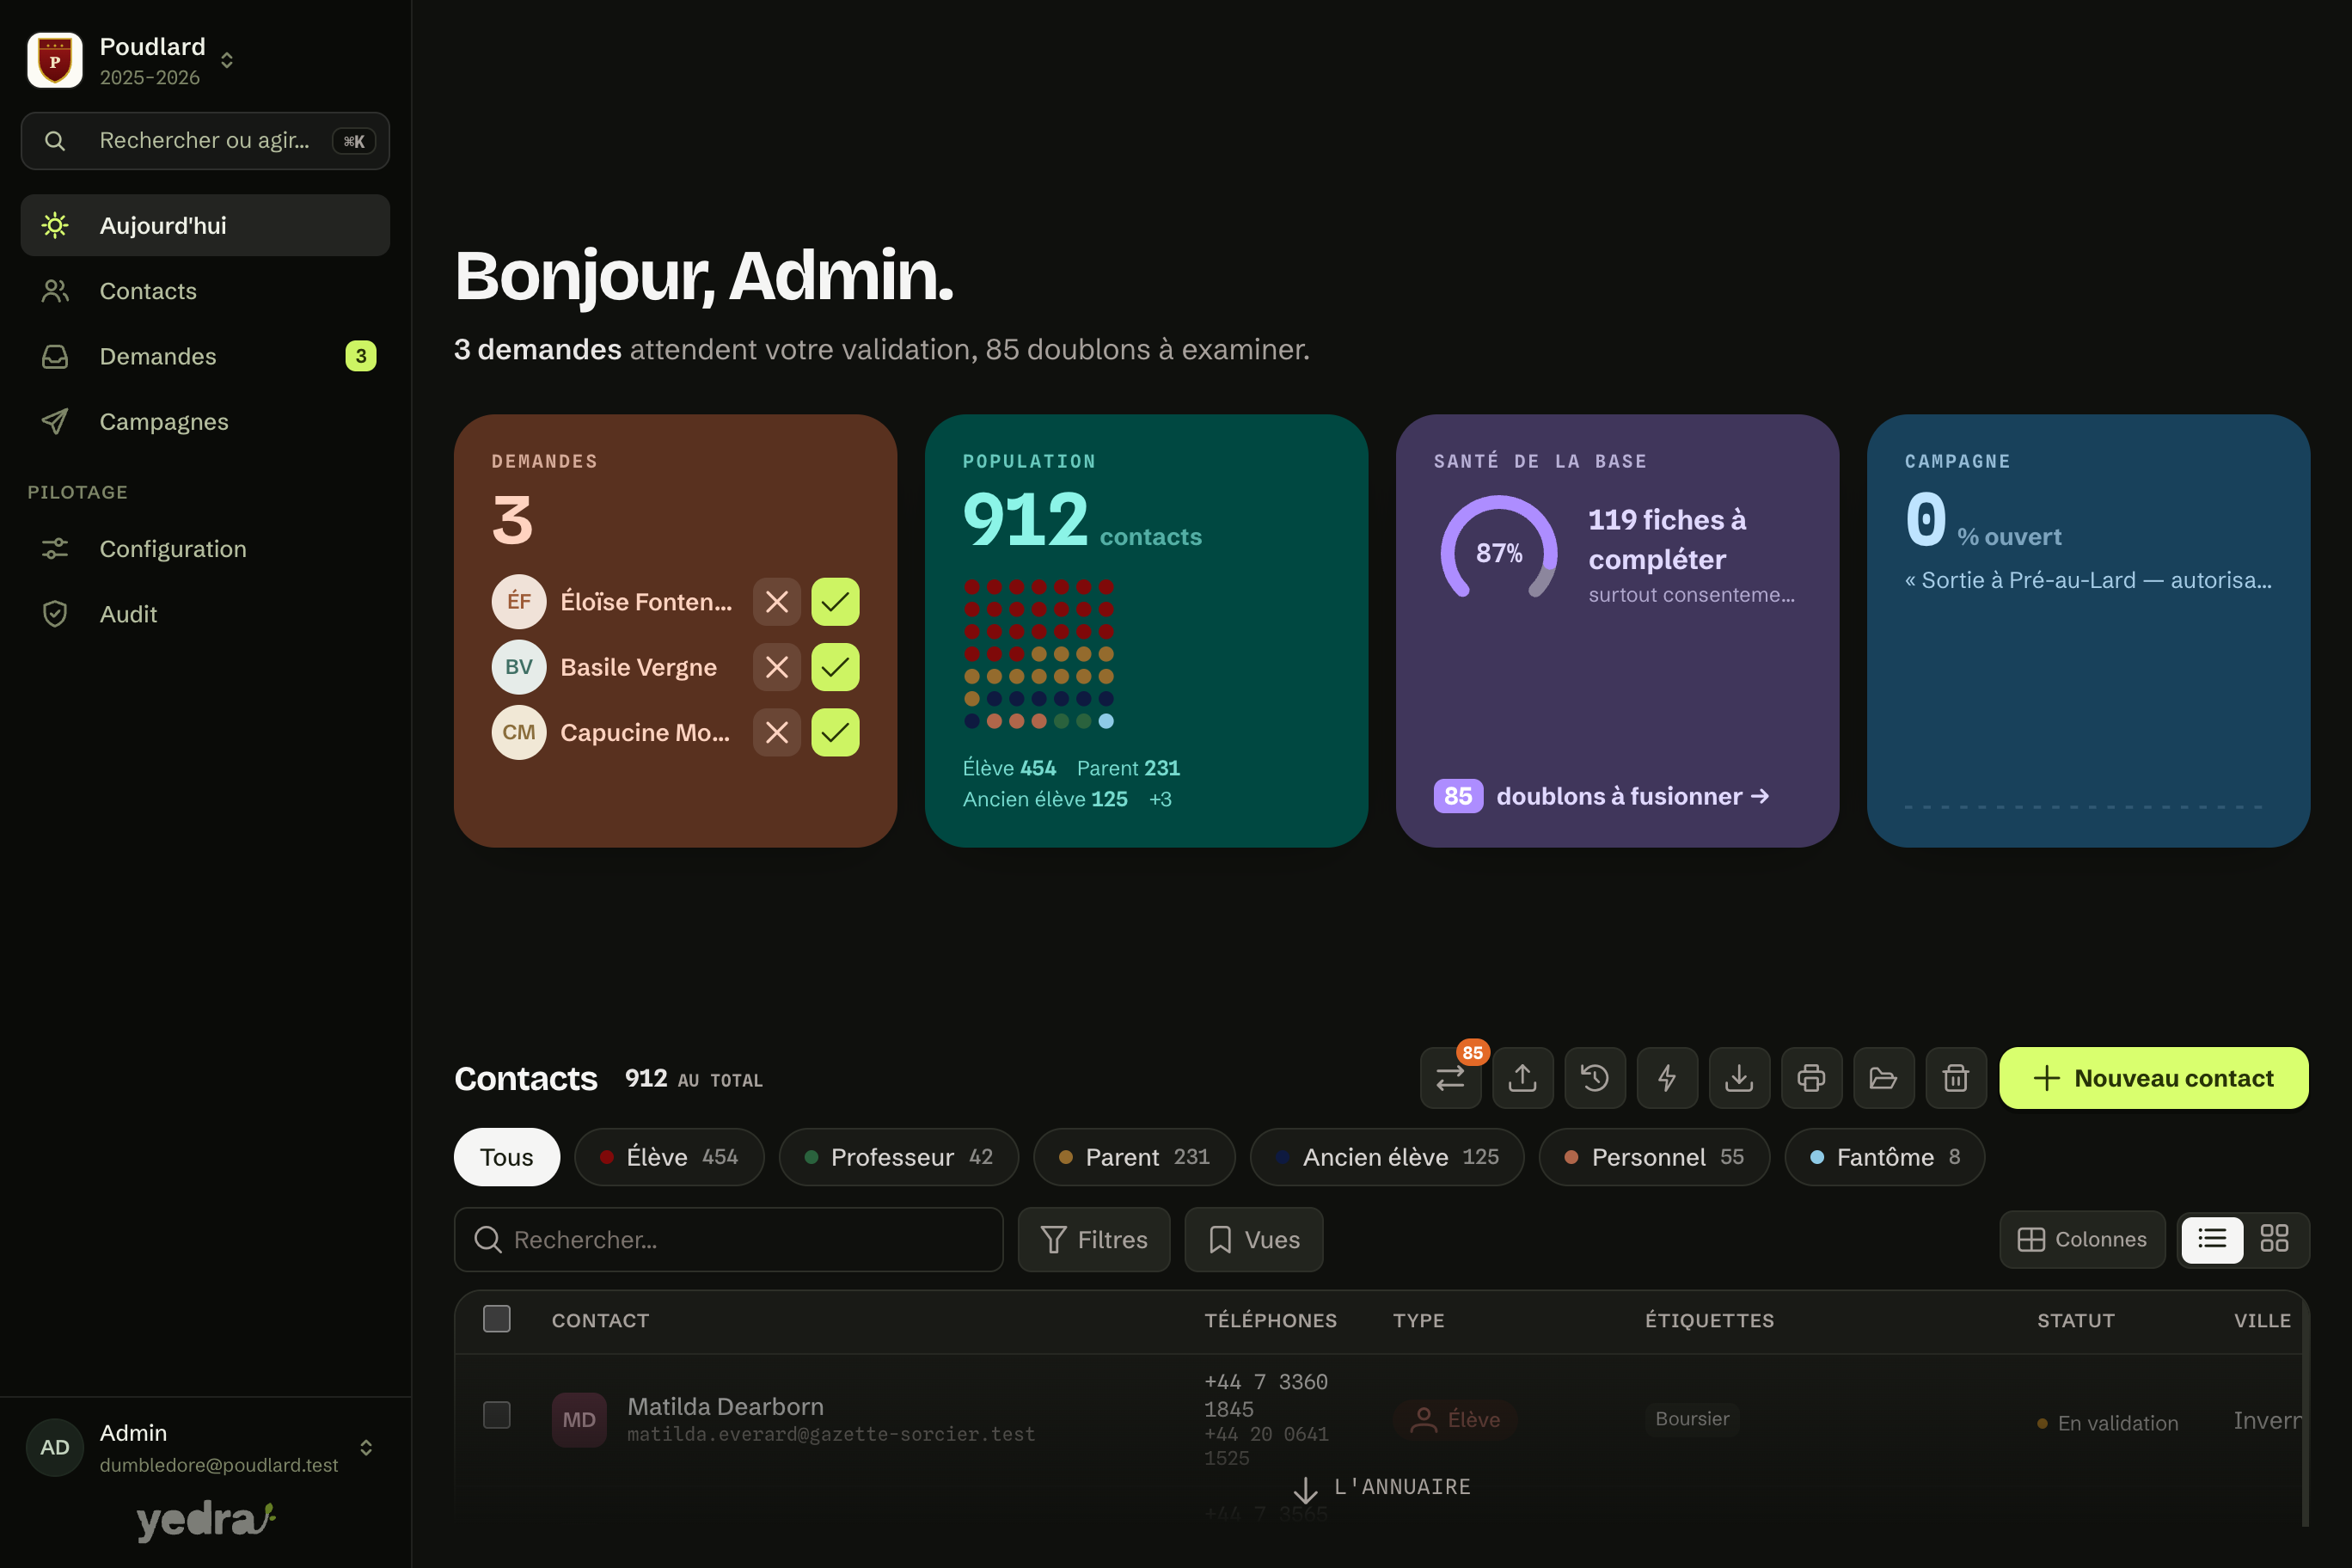Click the Boursier tag on Matilda Dearborn

[1692, 1419]
